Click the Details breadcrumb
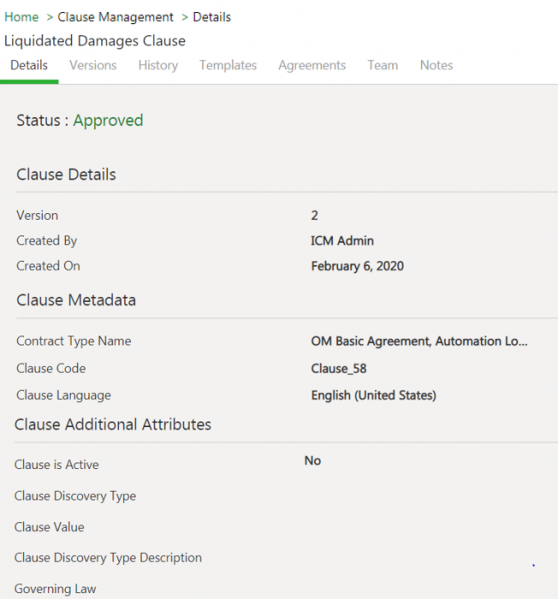558x599 pixels. [212, 17]
